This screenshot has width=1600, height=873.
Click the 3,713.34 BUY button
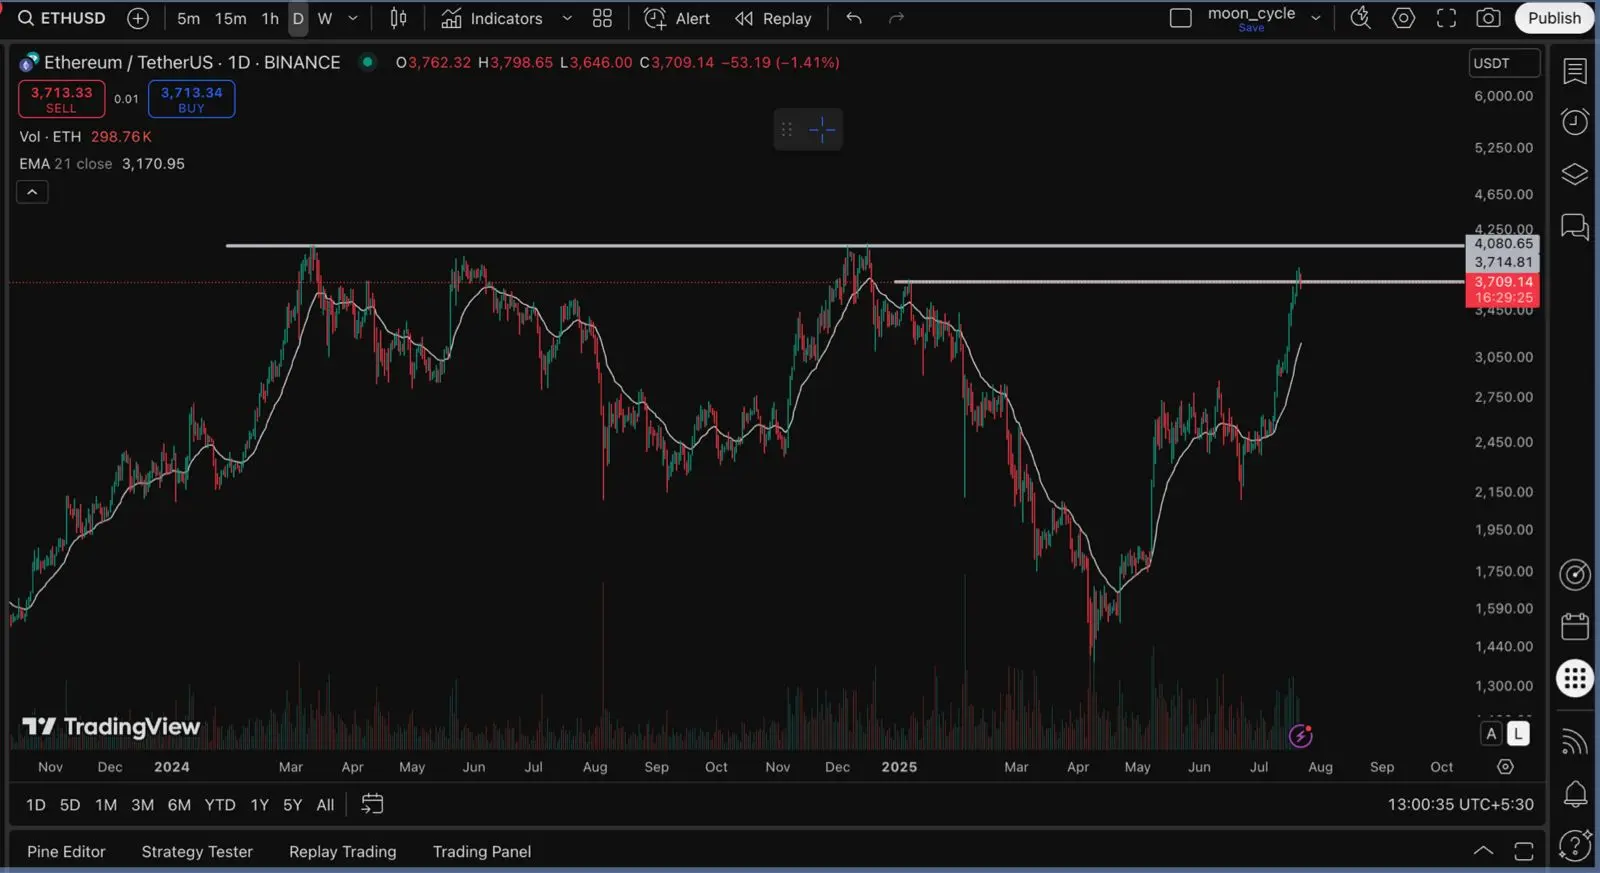pos(191,99)
